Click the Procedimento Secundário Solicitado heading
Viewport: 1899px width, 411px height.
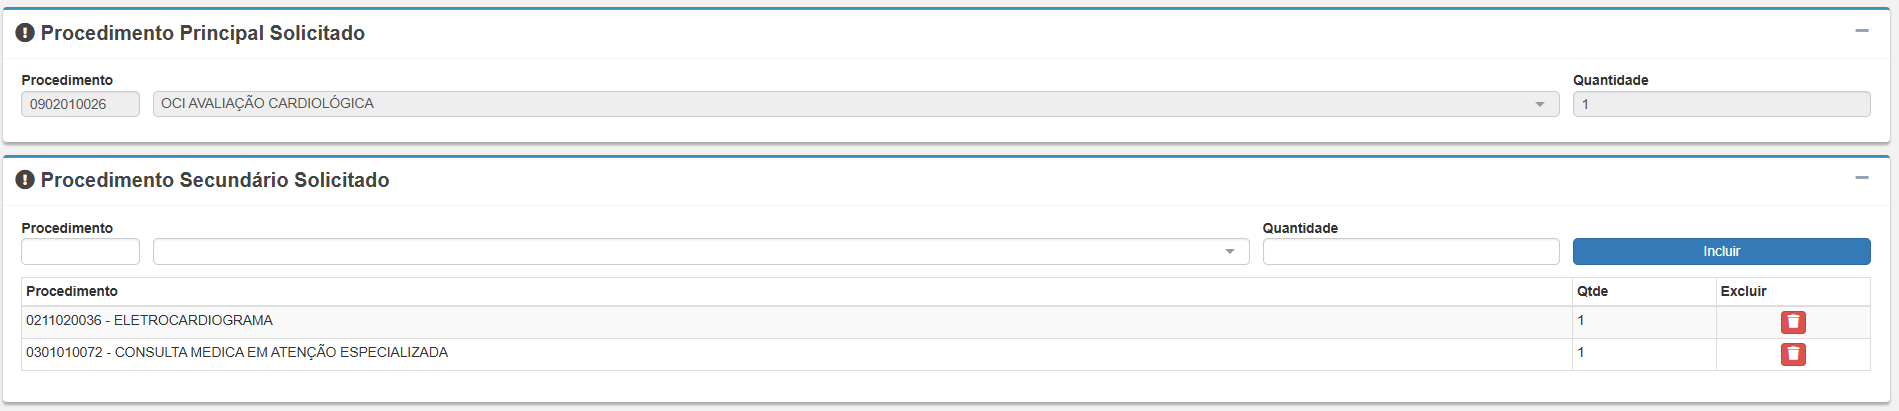(215, 180)
